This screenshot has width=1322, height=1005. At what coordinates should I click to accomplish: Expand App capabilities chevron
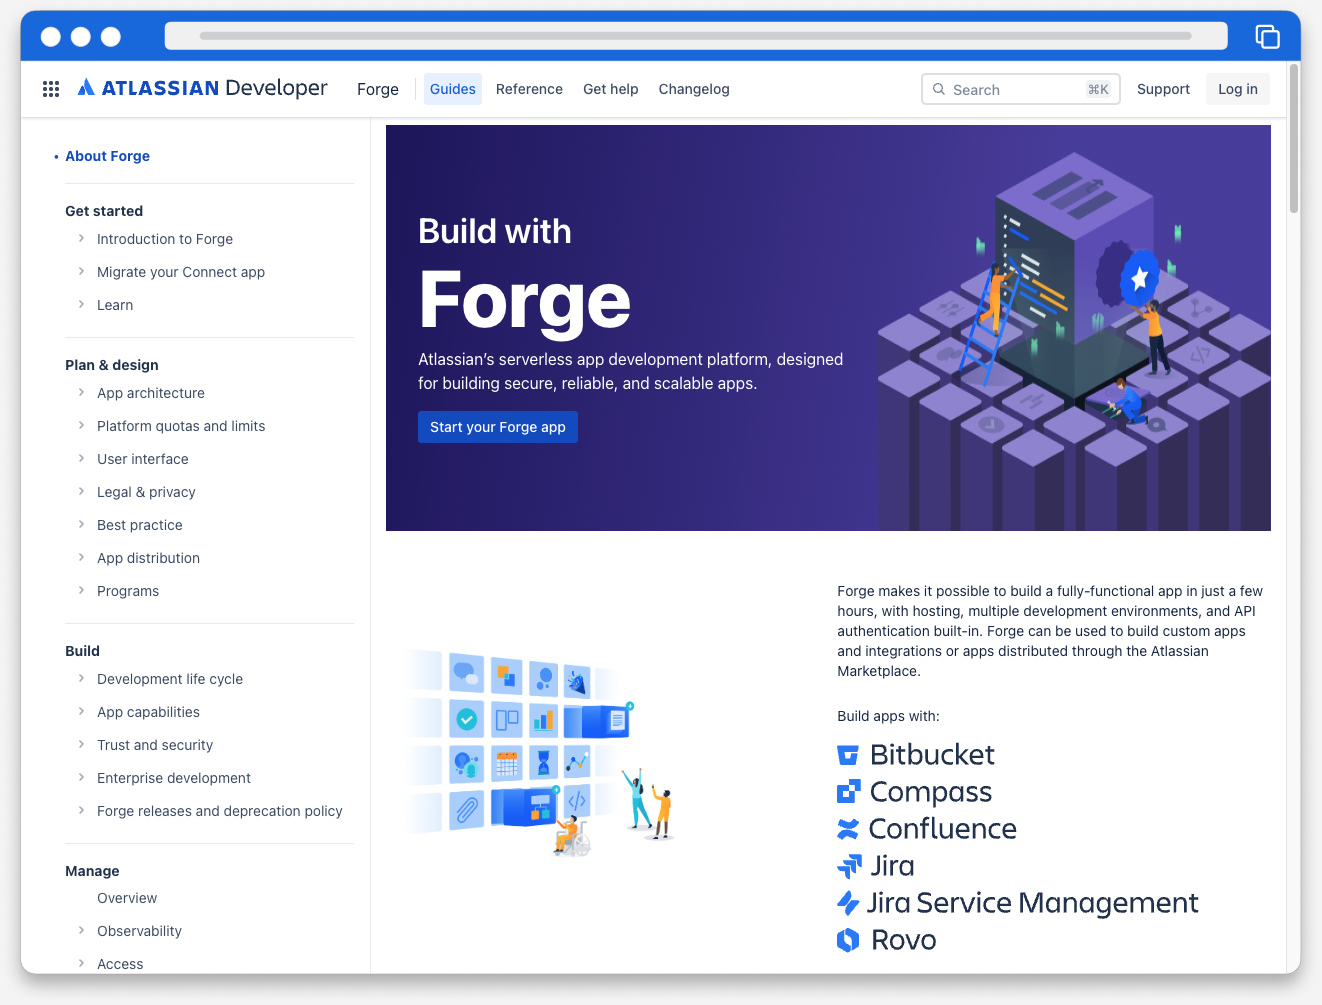pyautogui.click(x=81, y=711)
